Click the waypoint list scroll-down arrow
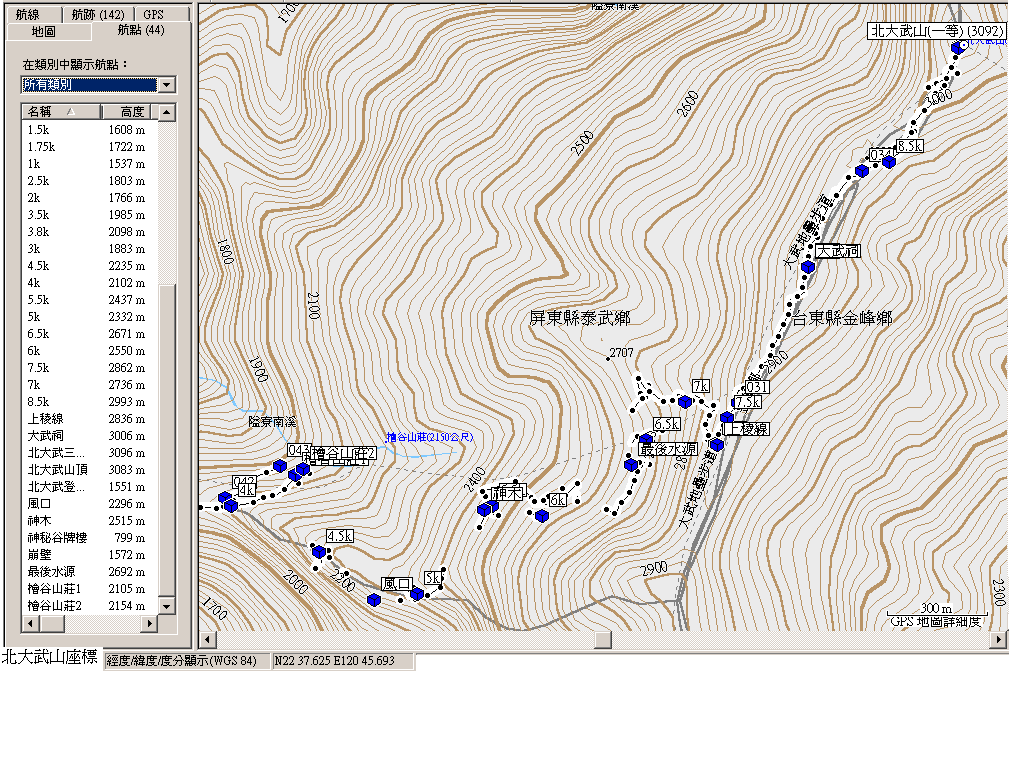The image size is (1024, 768). [x=167, y=606]
